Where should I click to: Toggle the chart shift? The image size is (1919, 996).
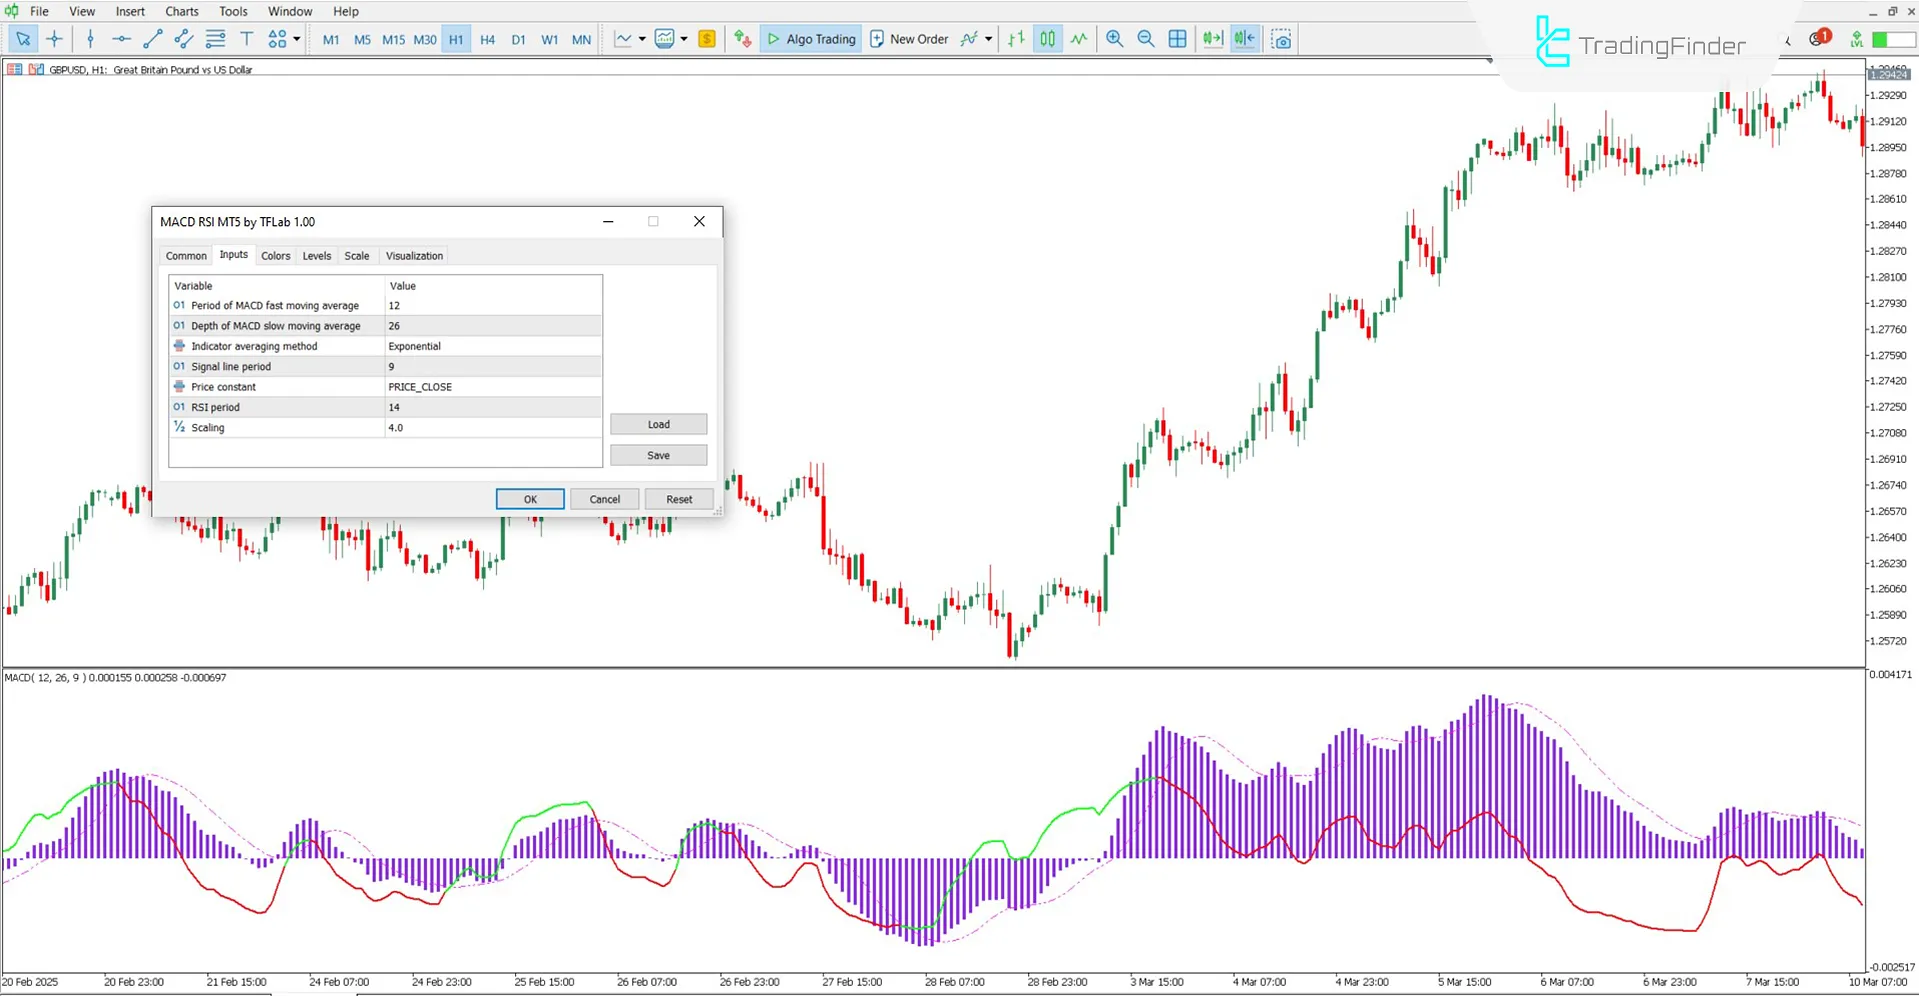tap(1245, 39)
